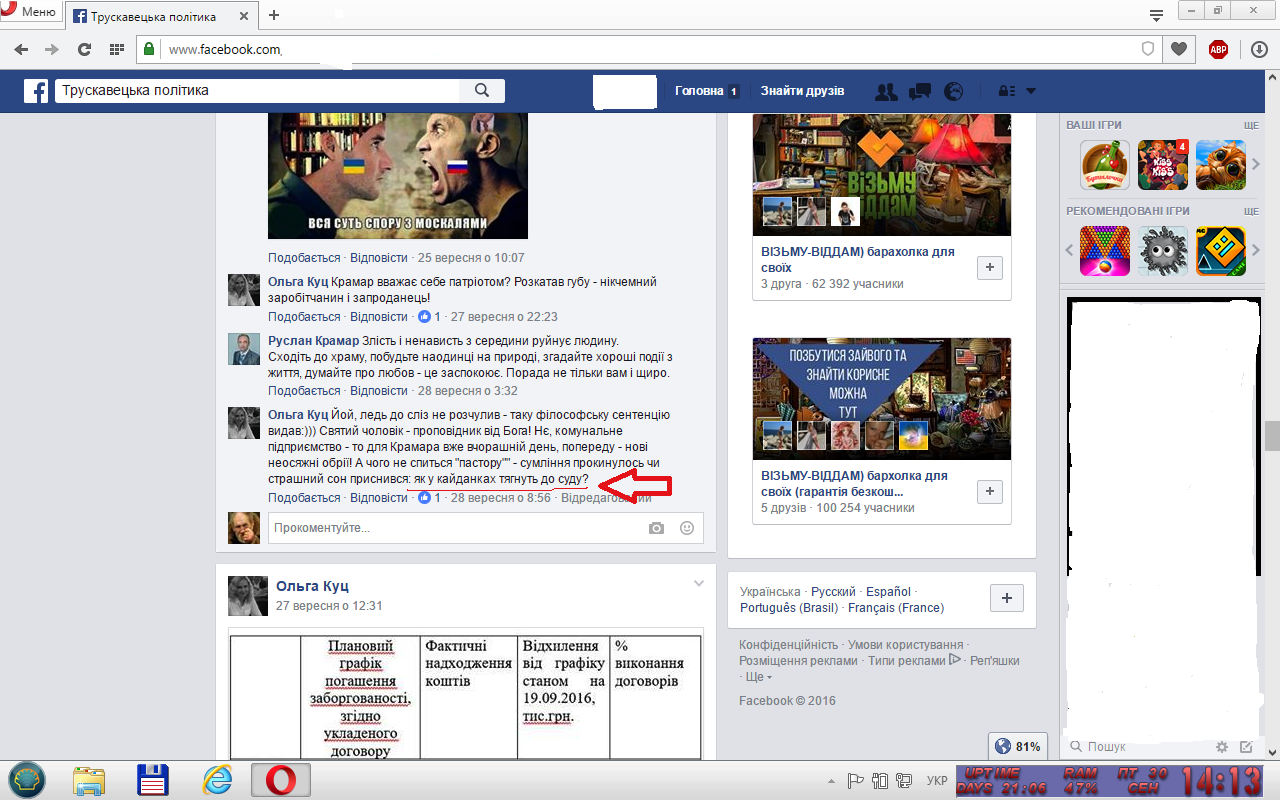The width and height of the screenshot is (1280, 800).
Task: Join the first ВІЗЬМУ-ВІДДАМ group with plus button
Action: 989,267
